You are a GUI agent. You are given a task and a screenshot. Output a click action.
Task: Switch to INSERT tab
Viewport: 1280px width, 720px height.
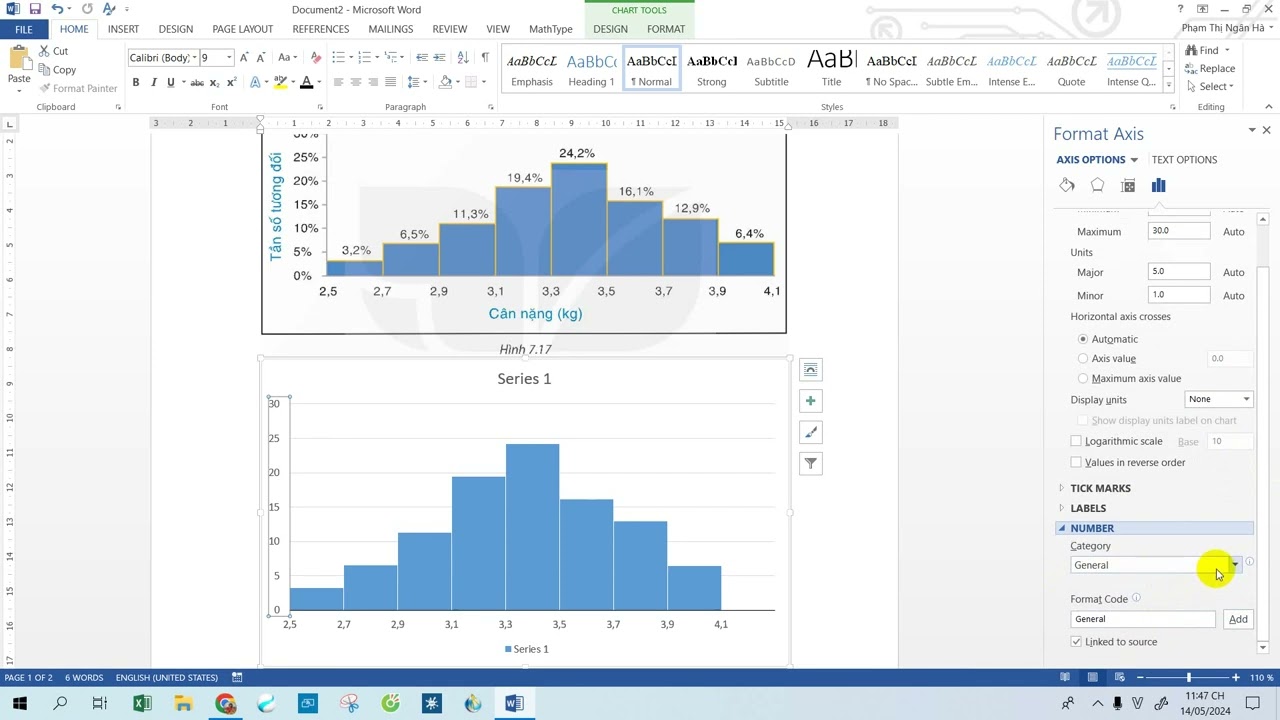pos(123,29)
